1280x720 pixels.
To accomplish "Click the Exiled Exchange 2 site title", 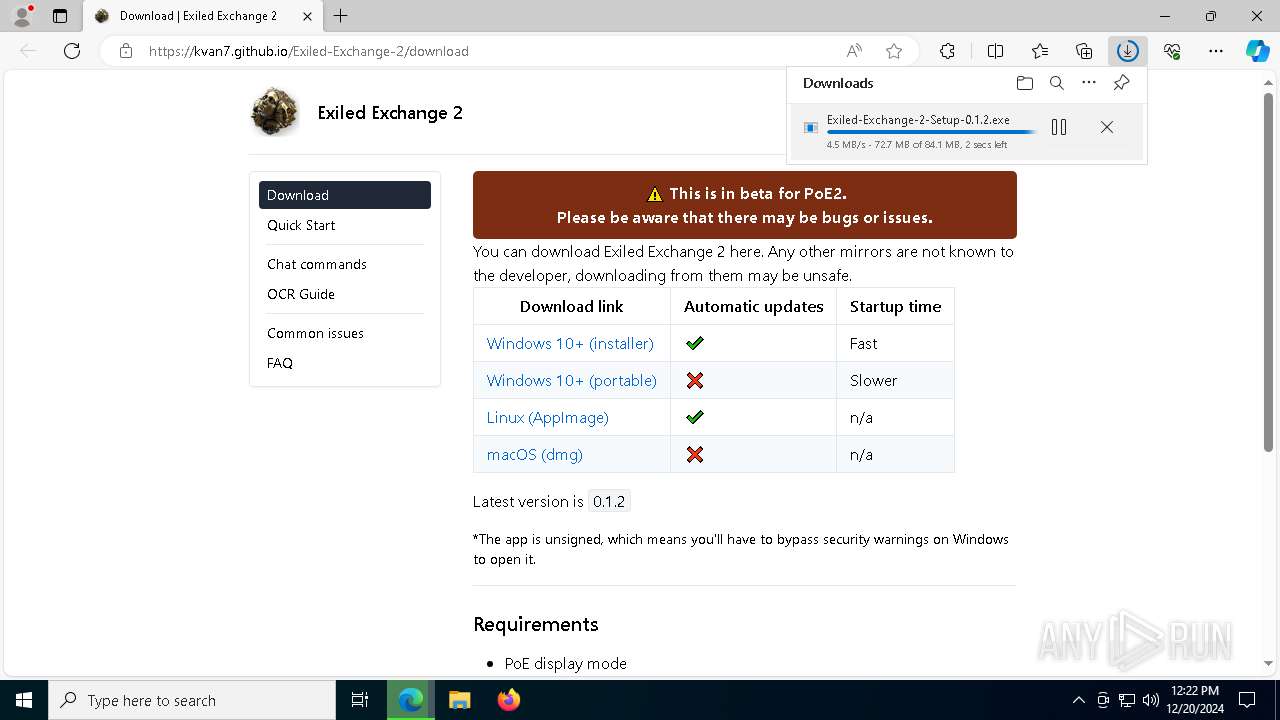I will pos(390,113).
